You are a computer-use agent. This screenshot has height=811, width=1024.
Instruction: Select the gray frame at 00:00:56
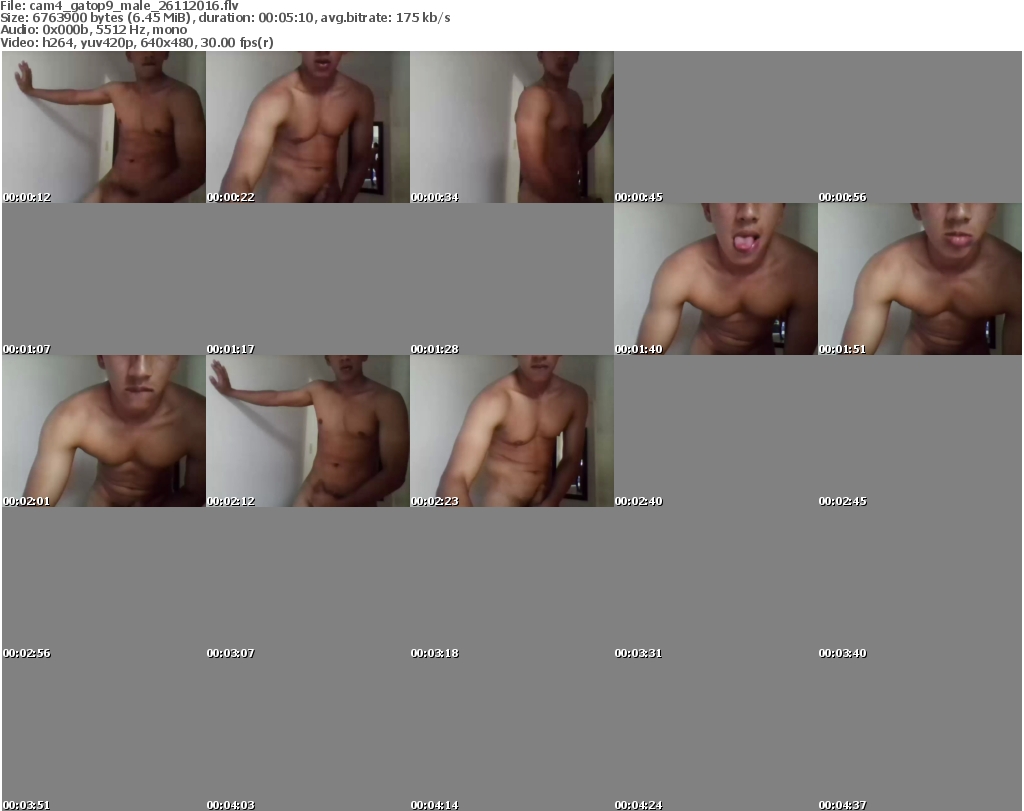(x=919, y=127)
